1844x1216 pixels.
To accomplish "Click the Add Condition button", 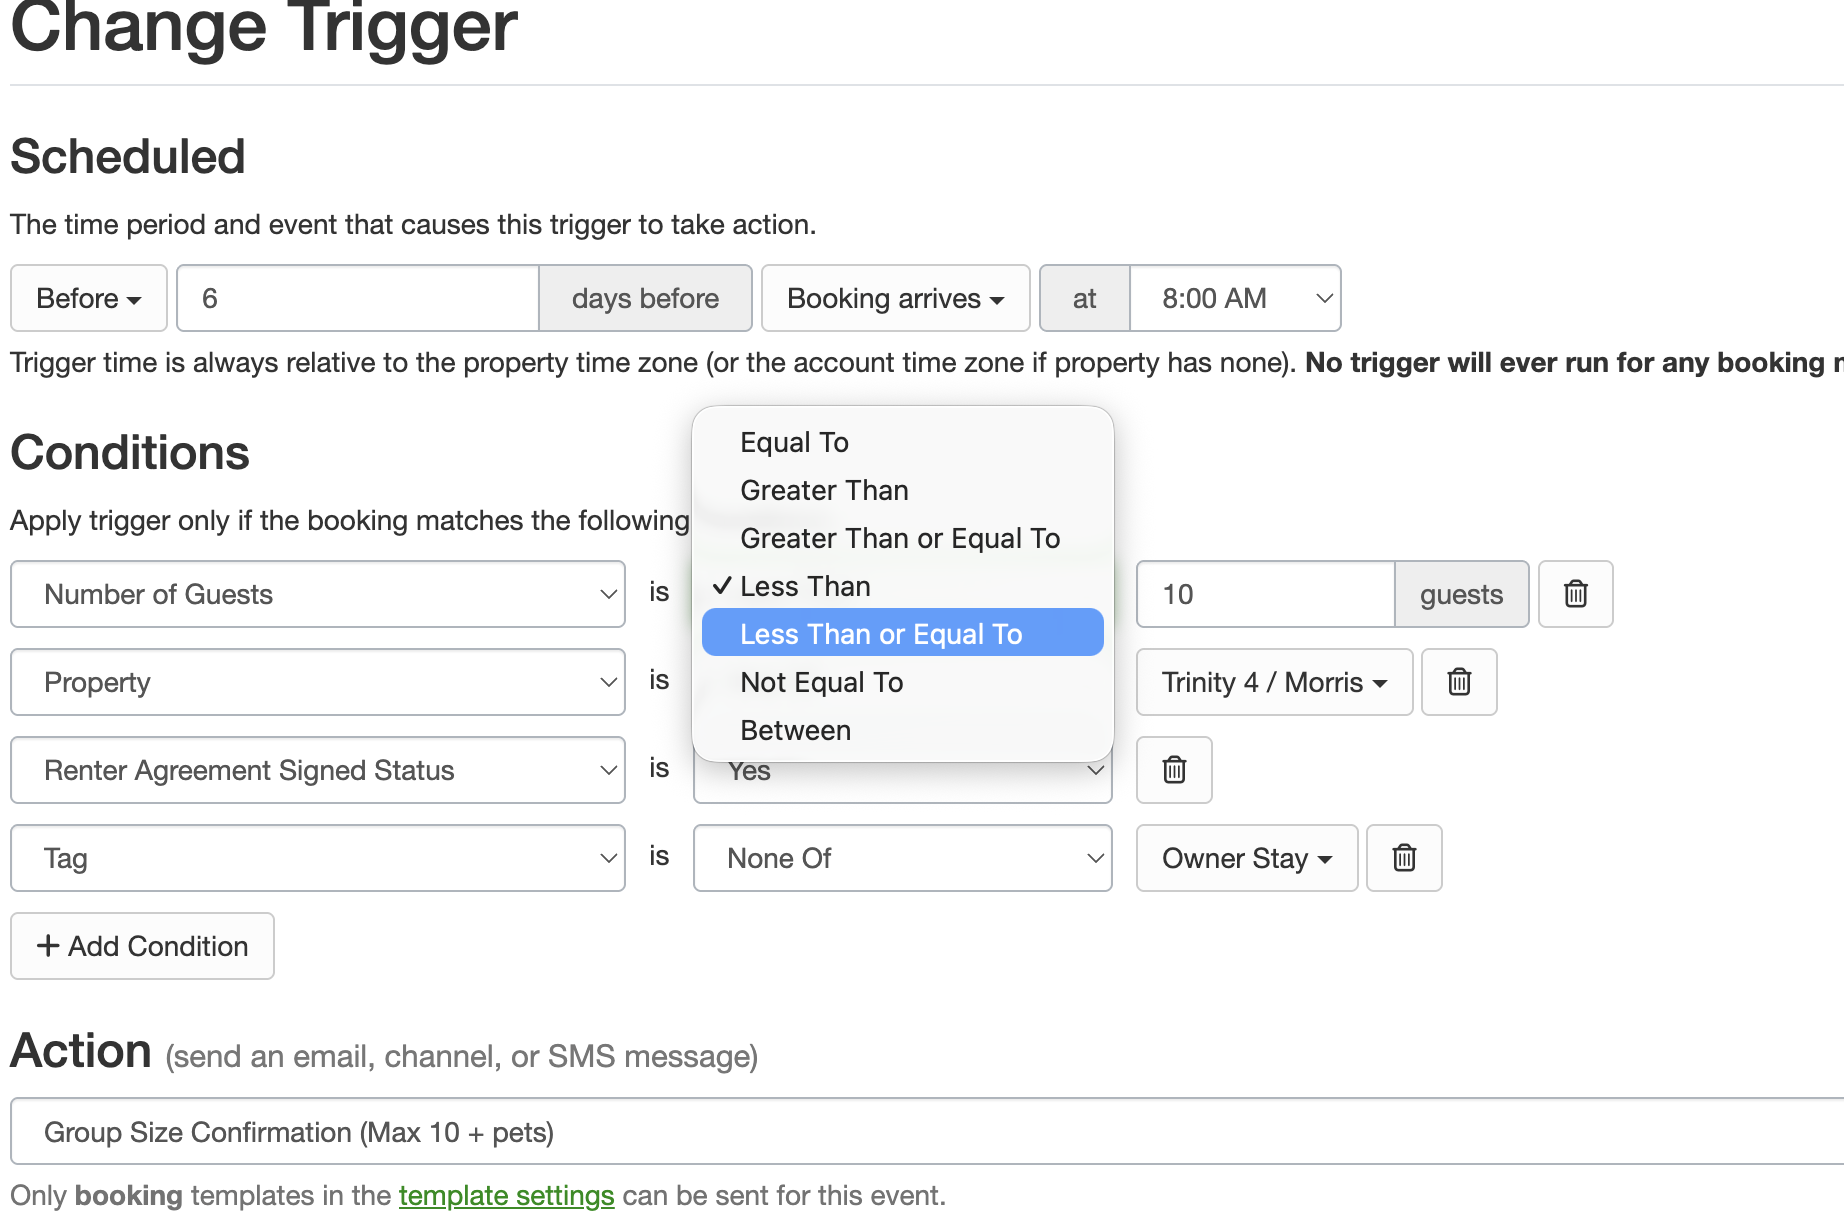I will coord(142,946).
